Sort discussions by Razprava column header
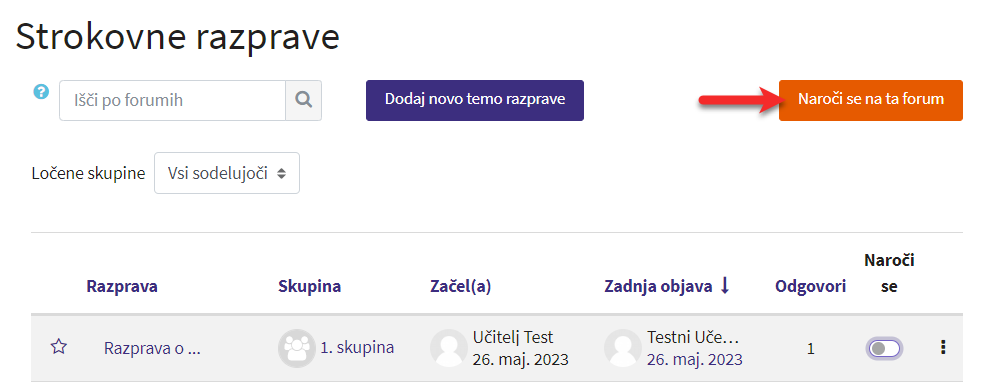984x386 pixels. [x=122, y=287]
